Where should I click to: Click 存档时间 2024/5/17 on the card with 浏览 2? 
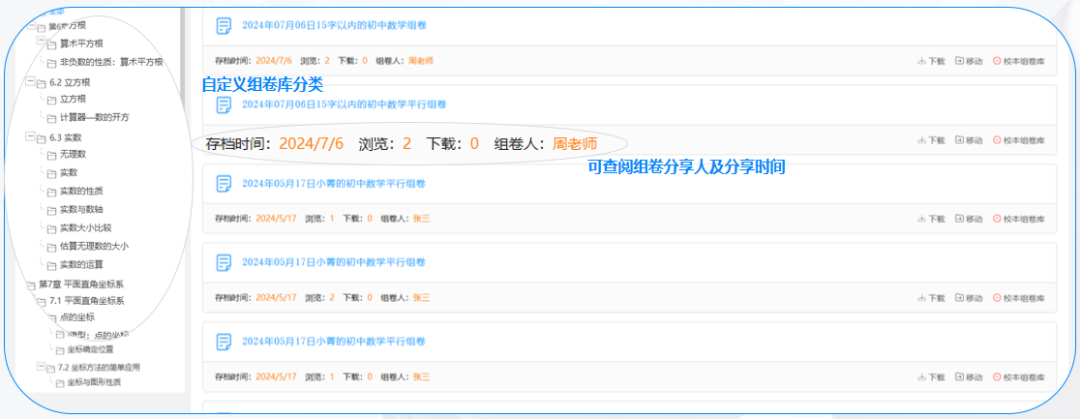coord(256,298)
